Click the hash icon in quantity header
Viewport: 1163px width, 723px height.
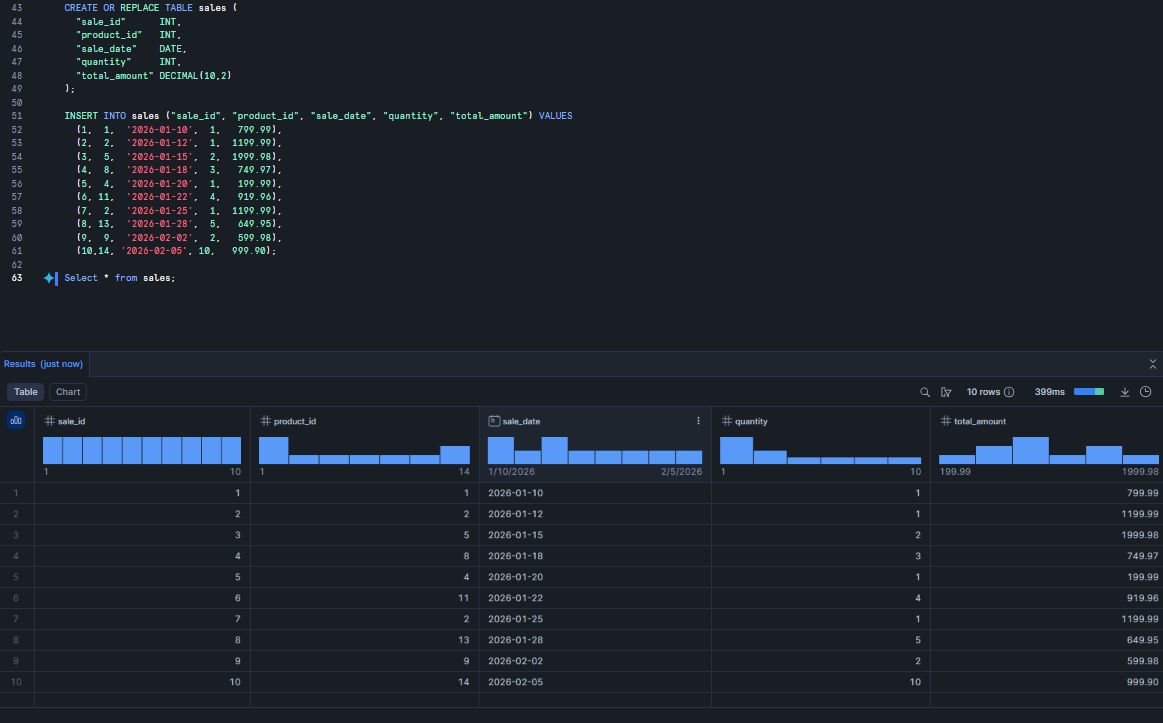click(725, 421)
